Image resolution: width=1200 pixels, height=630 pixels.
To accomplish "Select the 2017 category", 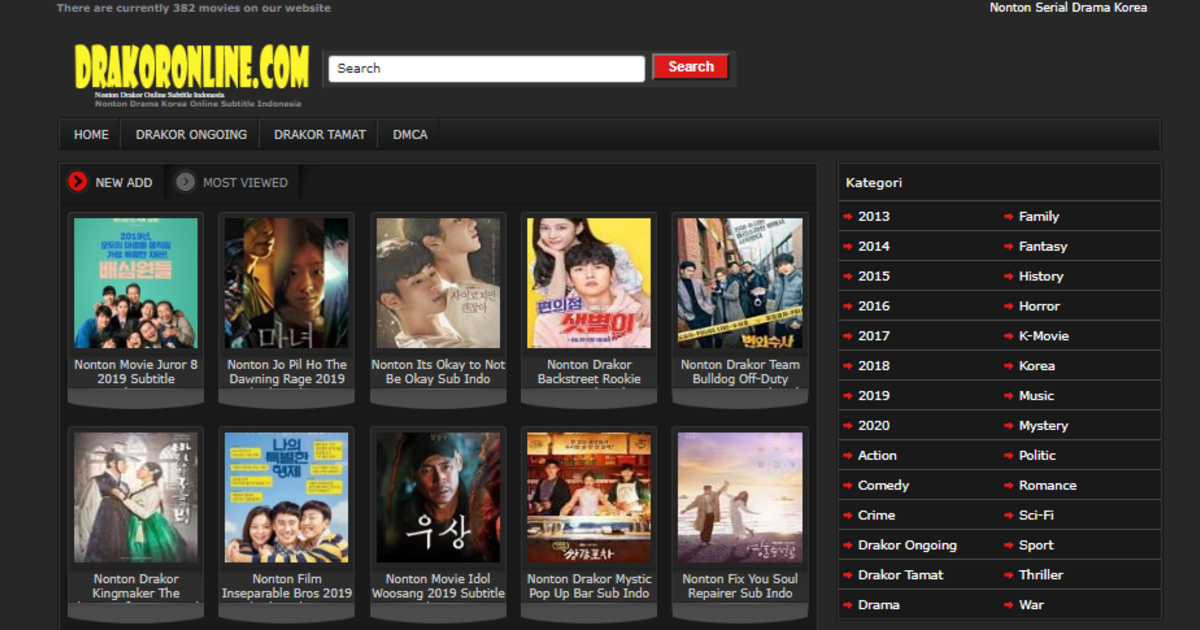I will tap(873, 336).
